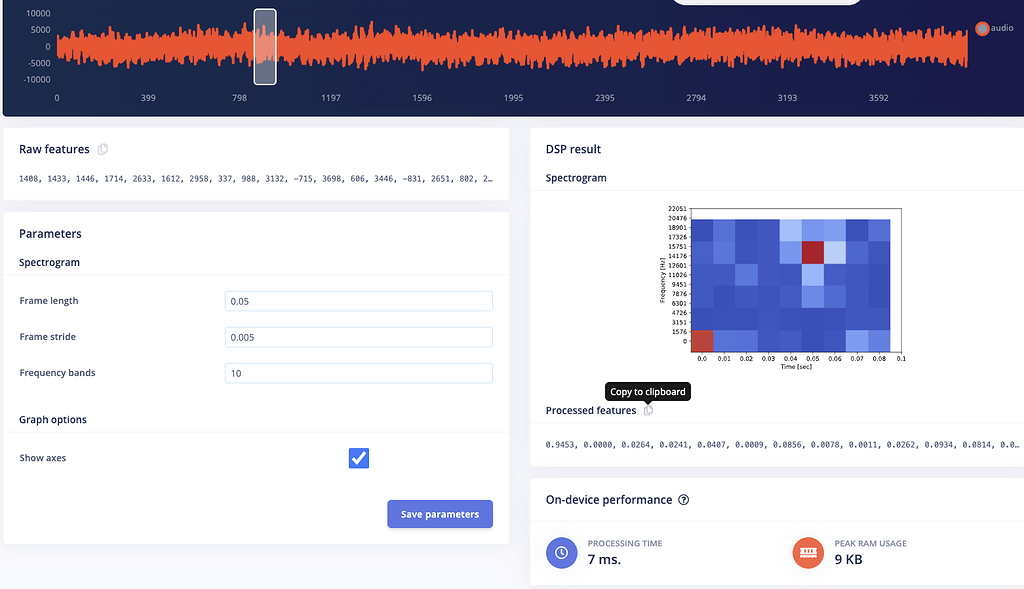The image size is (1024, 589).
Task: Click the Raw features heading
Action: (x=54, y=149)
